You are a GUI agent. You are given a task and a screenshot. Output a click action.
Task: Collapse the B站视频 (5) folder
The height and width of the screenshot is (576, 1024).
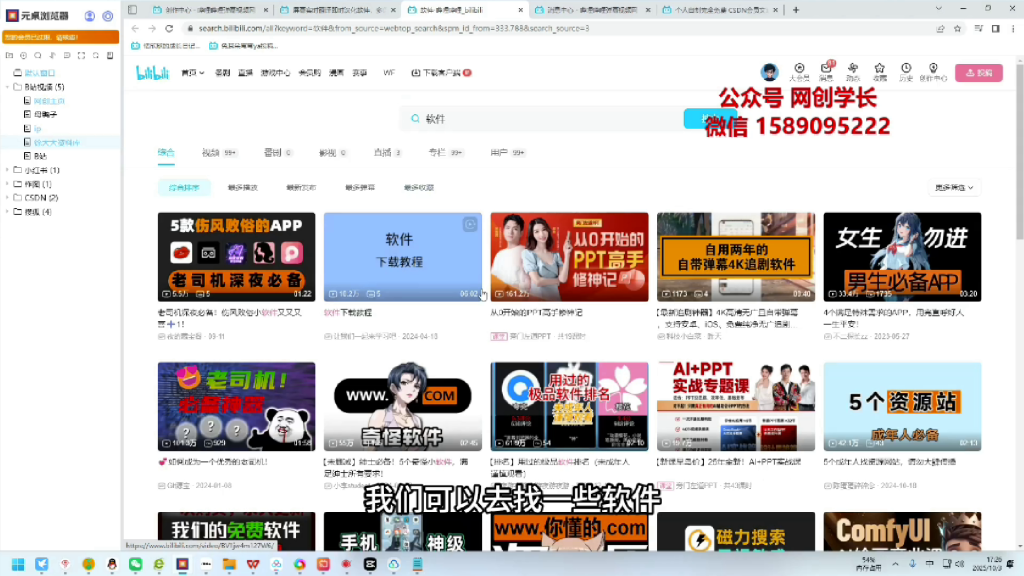[x=7, y=86]
